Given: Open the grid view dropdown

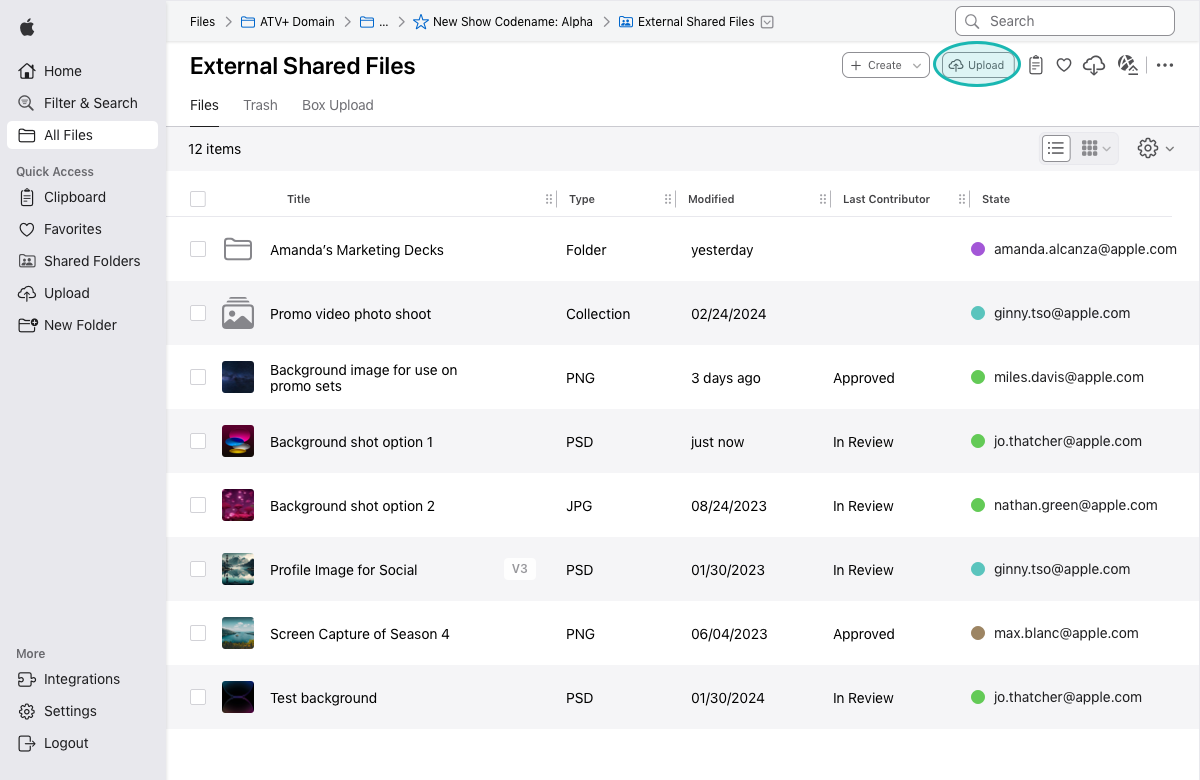Looking at the screenshot, I should 1097,149.
